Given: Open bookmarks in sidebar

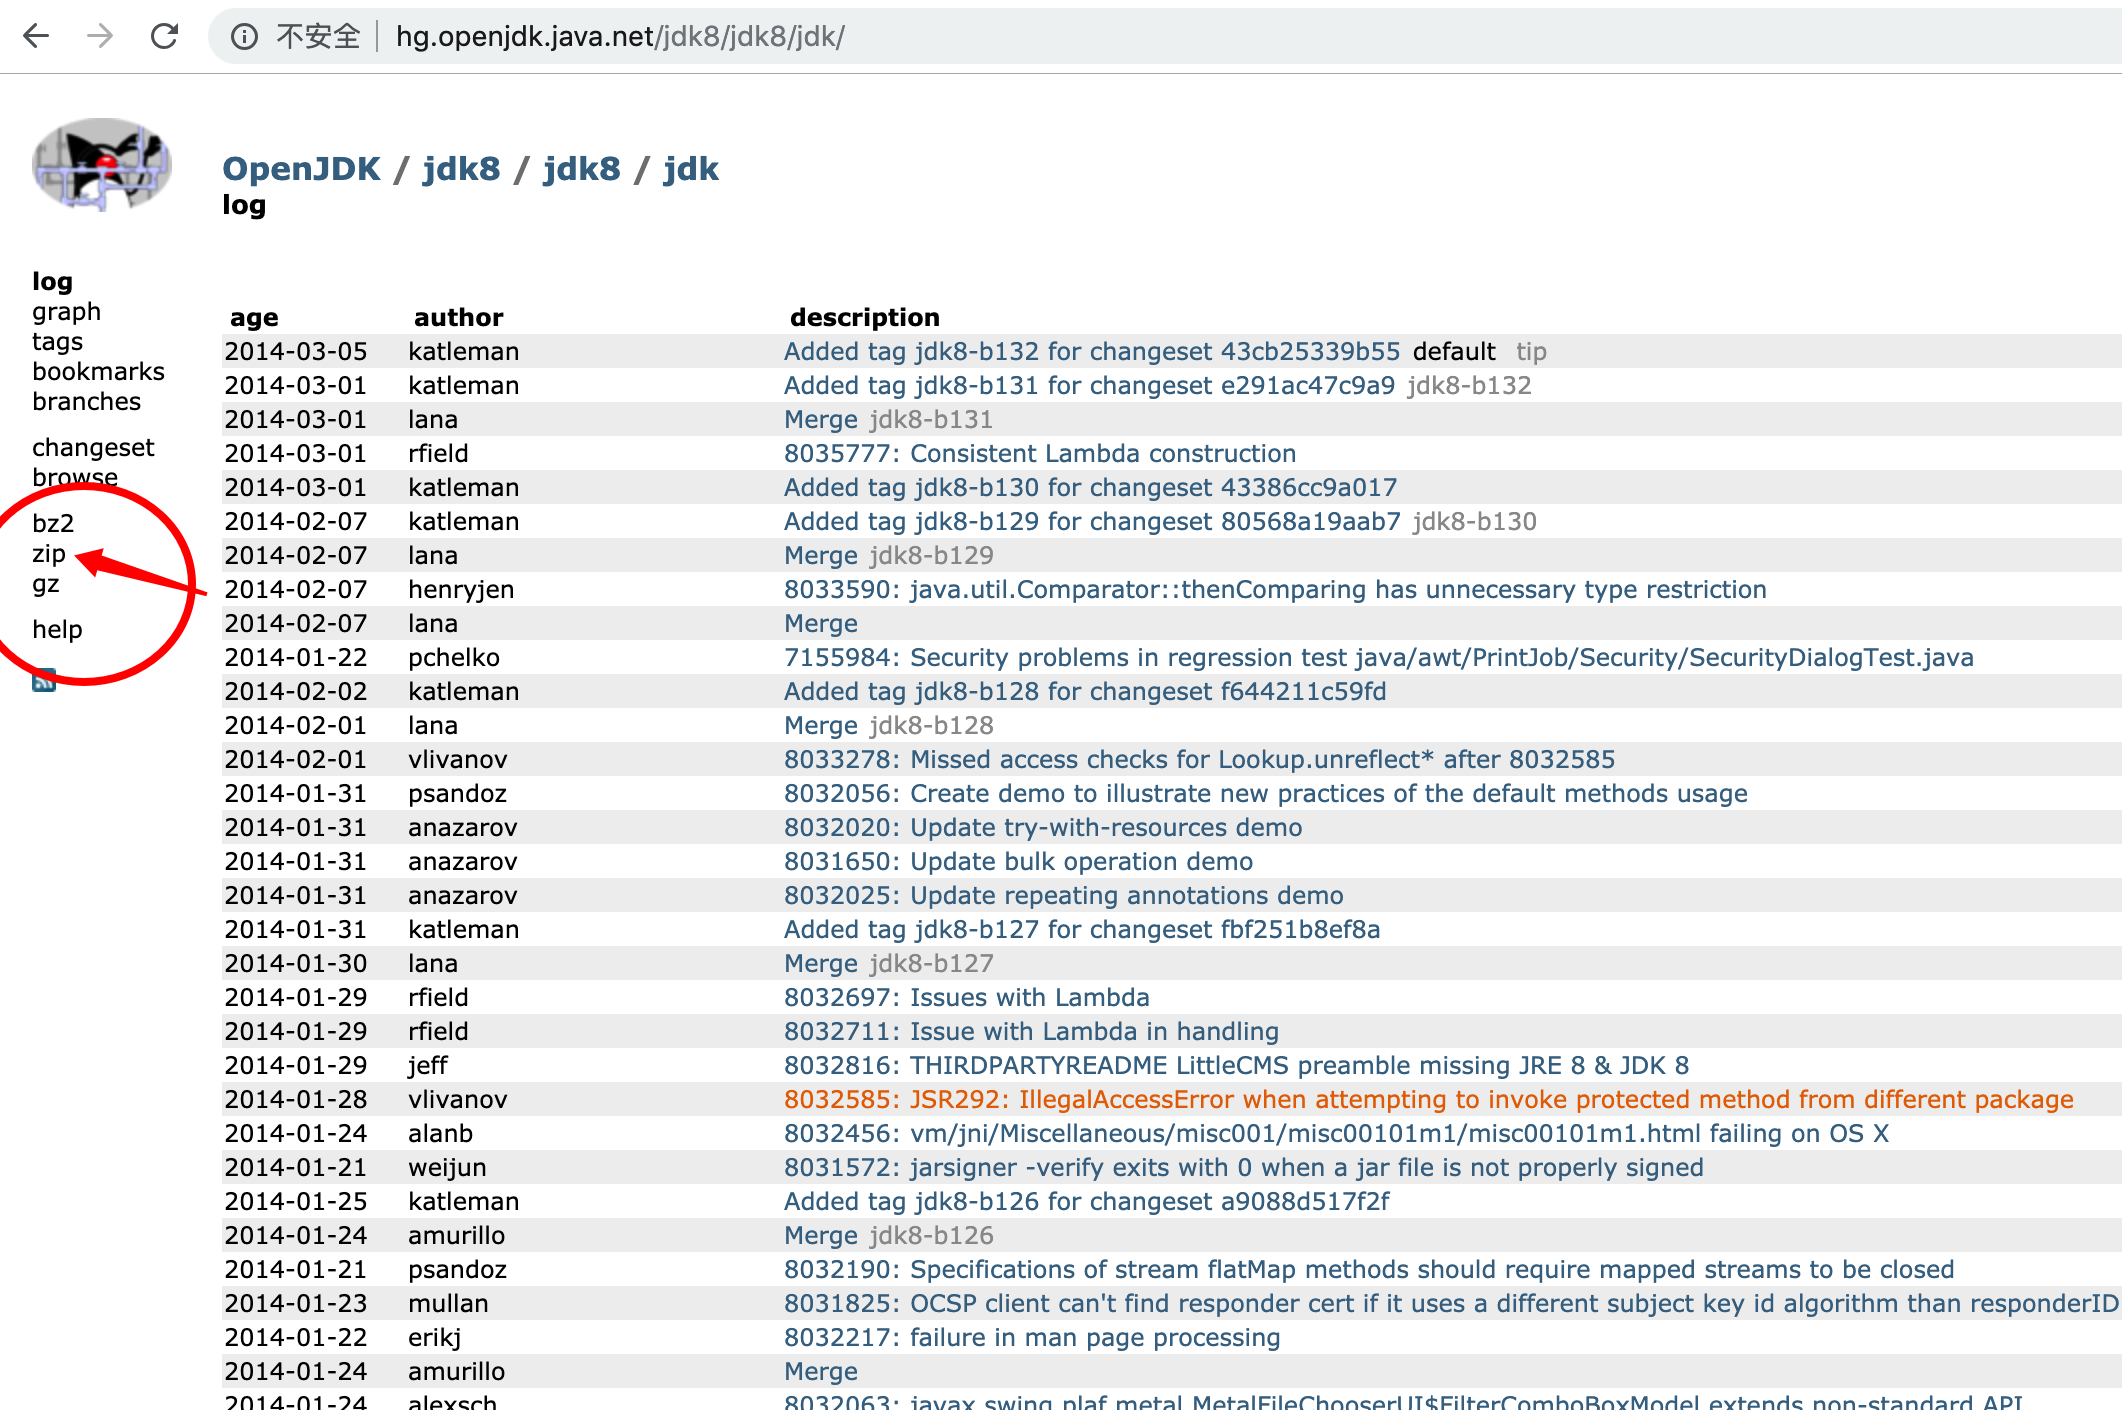Looking at the screenshot, I should (x=98, y=372).
